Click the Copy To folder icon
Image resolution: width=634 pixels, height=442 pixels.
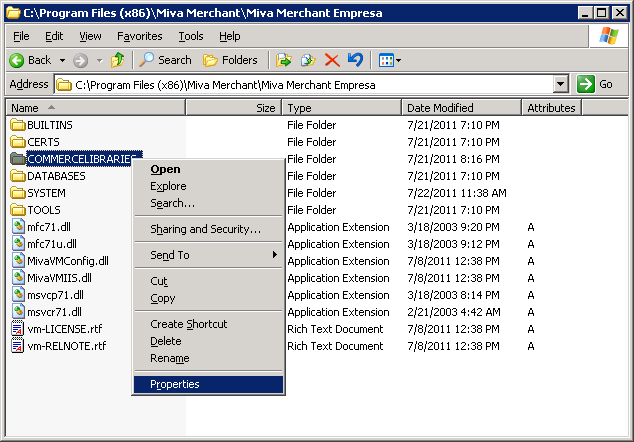pos(308,60)
